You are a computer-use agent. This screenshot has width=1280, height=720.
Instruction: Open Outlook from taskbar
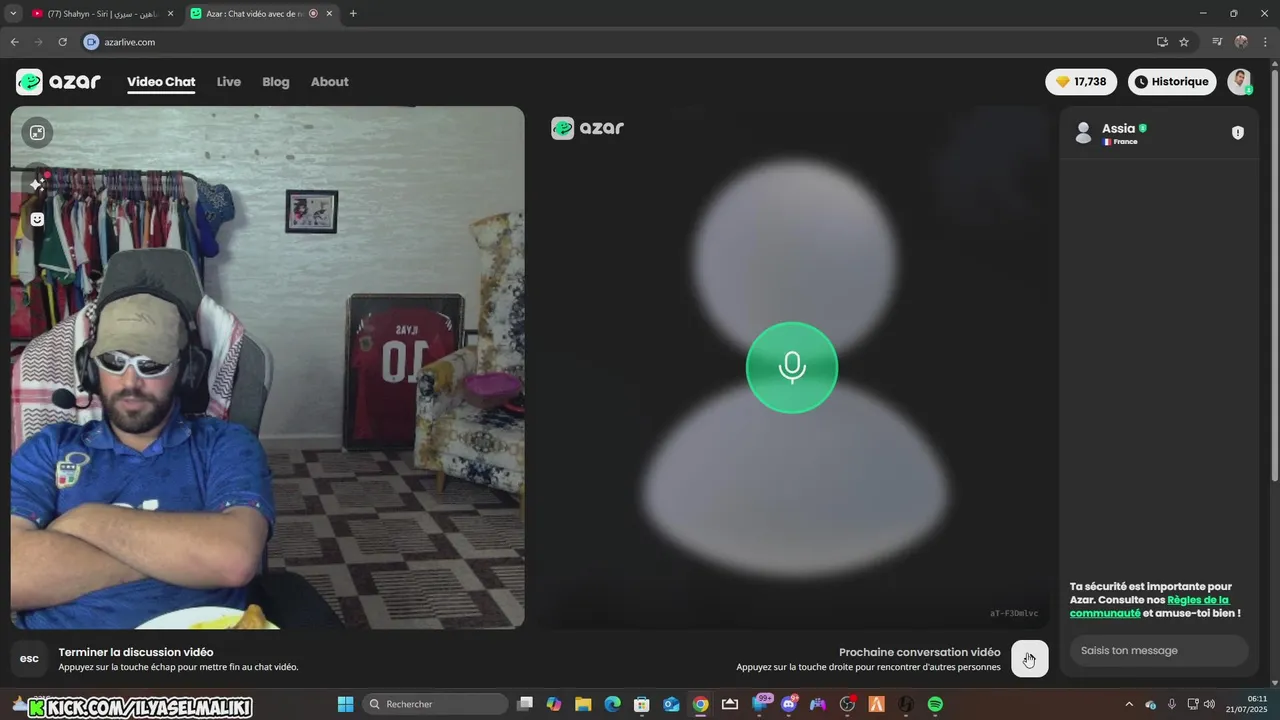[671, 704]
